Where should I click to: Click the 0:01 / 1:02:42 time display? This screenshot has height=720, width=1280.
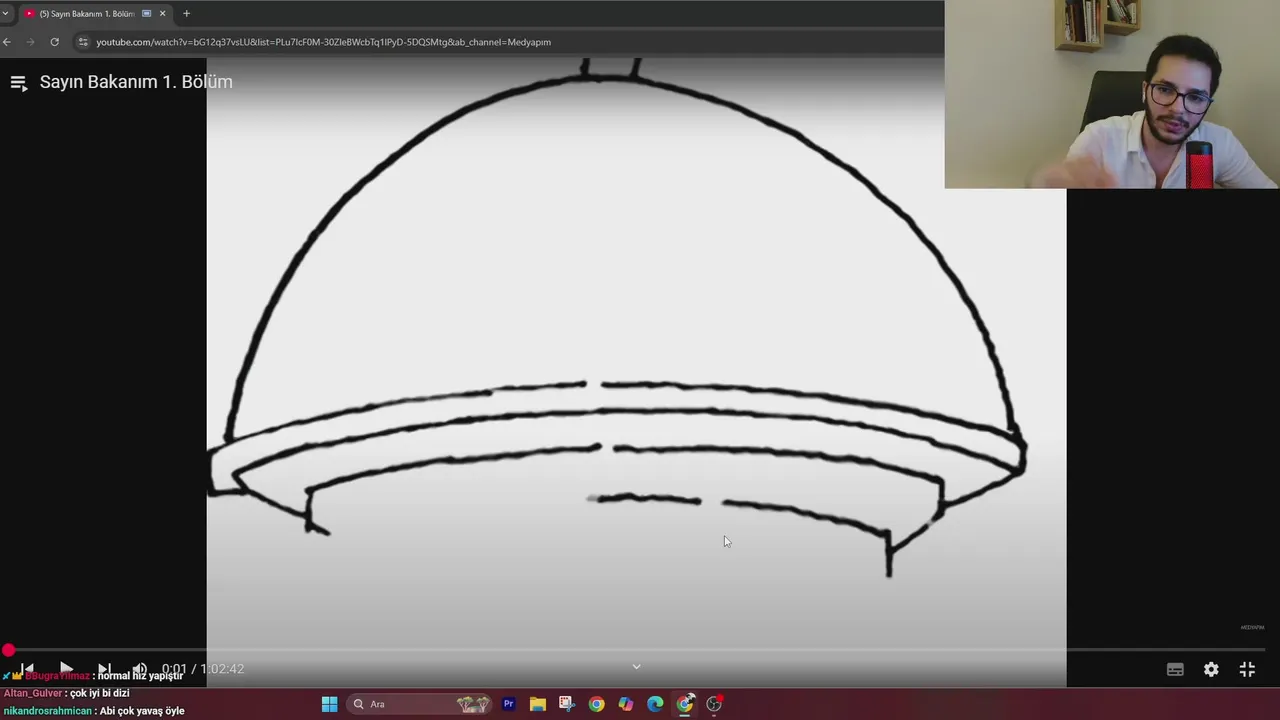[203, 669]
